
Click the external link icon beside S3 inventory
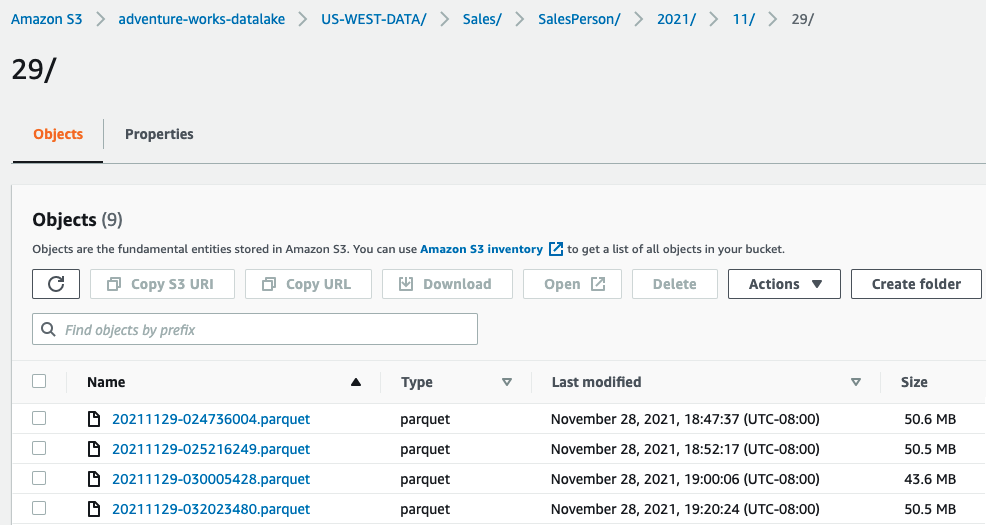557,249
